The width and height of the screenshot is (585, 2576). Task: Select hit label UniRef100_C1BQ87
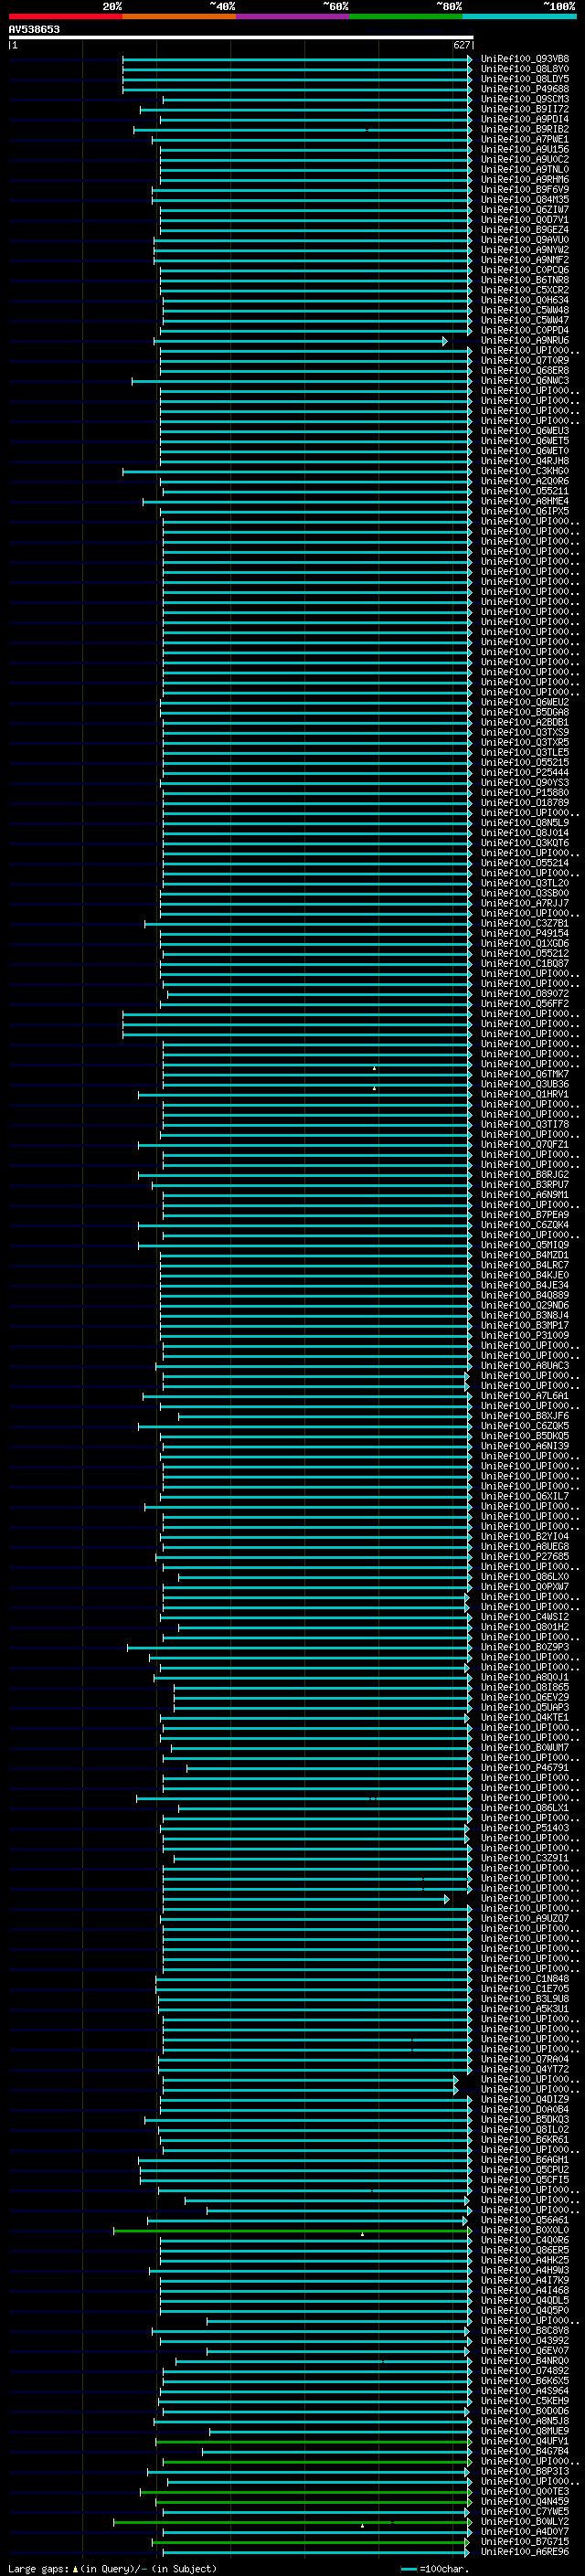(x=525, y=963)
